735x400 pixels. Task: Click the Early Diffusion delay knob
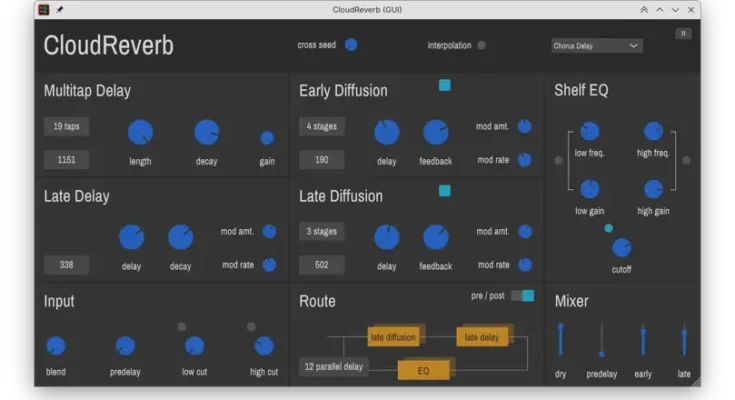[387, 132]
